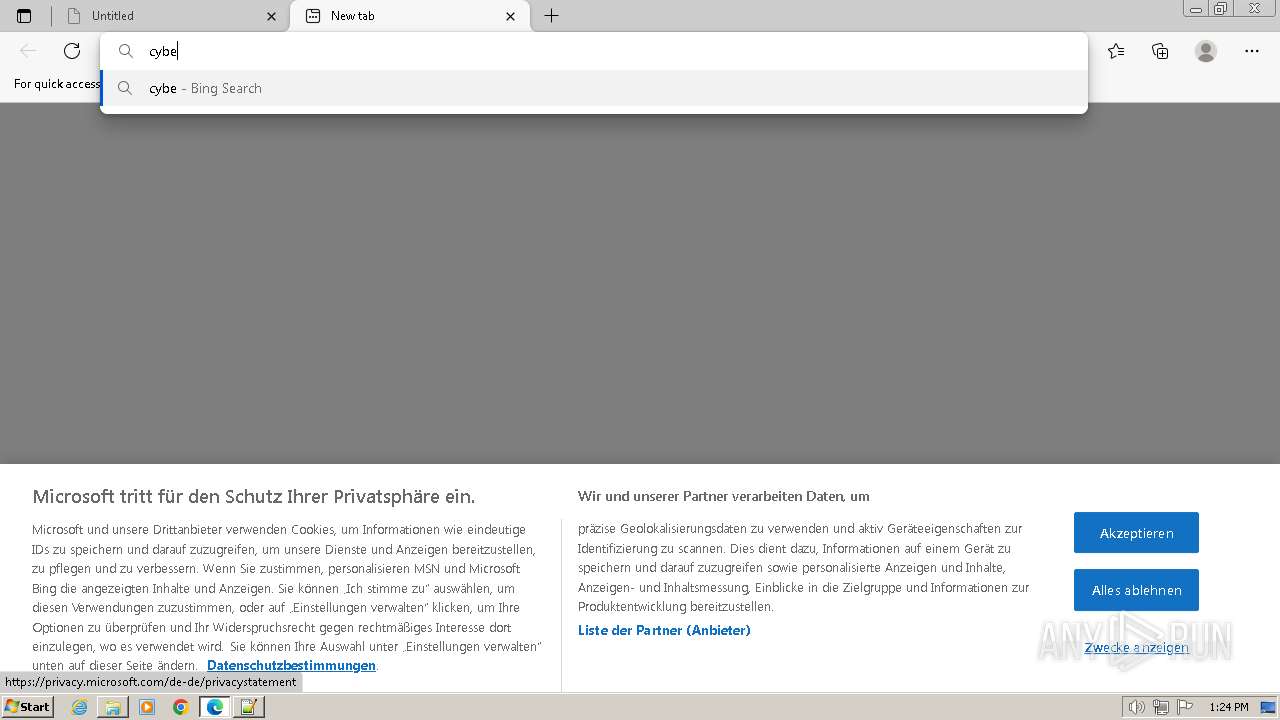Select the New tab tab
This screenshot has width=1280, height=720.
click(408, 16)
